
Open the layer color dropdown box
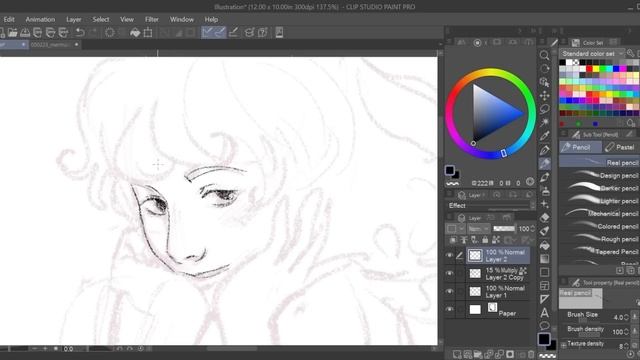456,229
